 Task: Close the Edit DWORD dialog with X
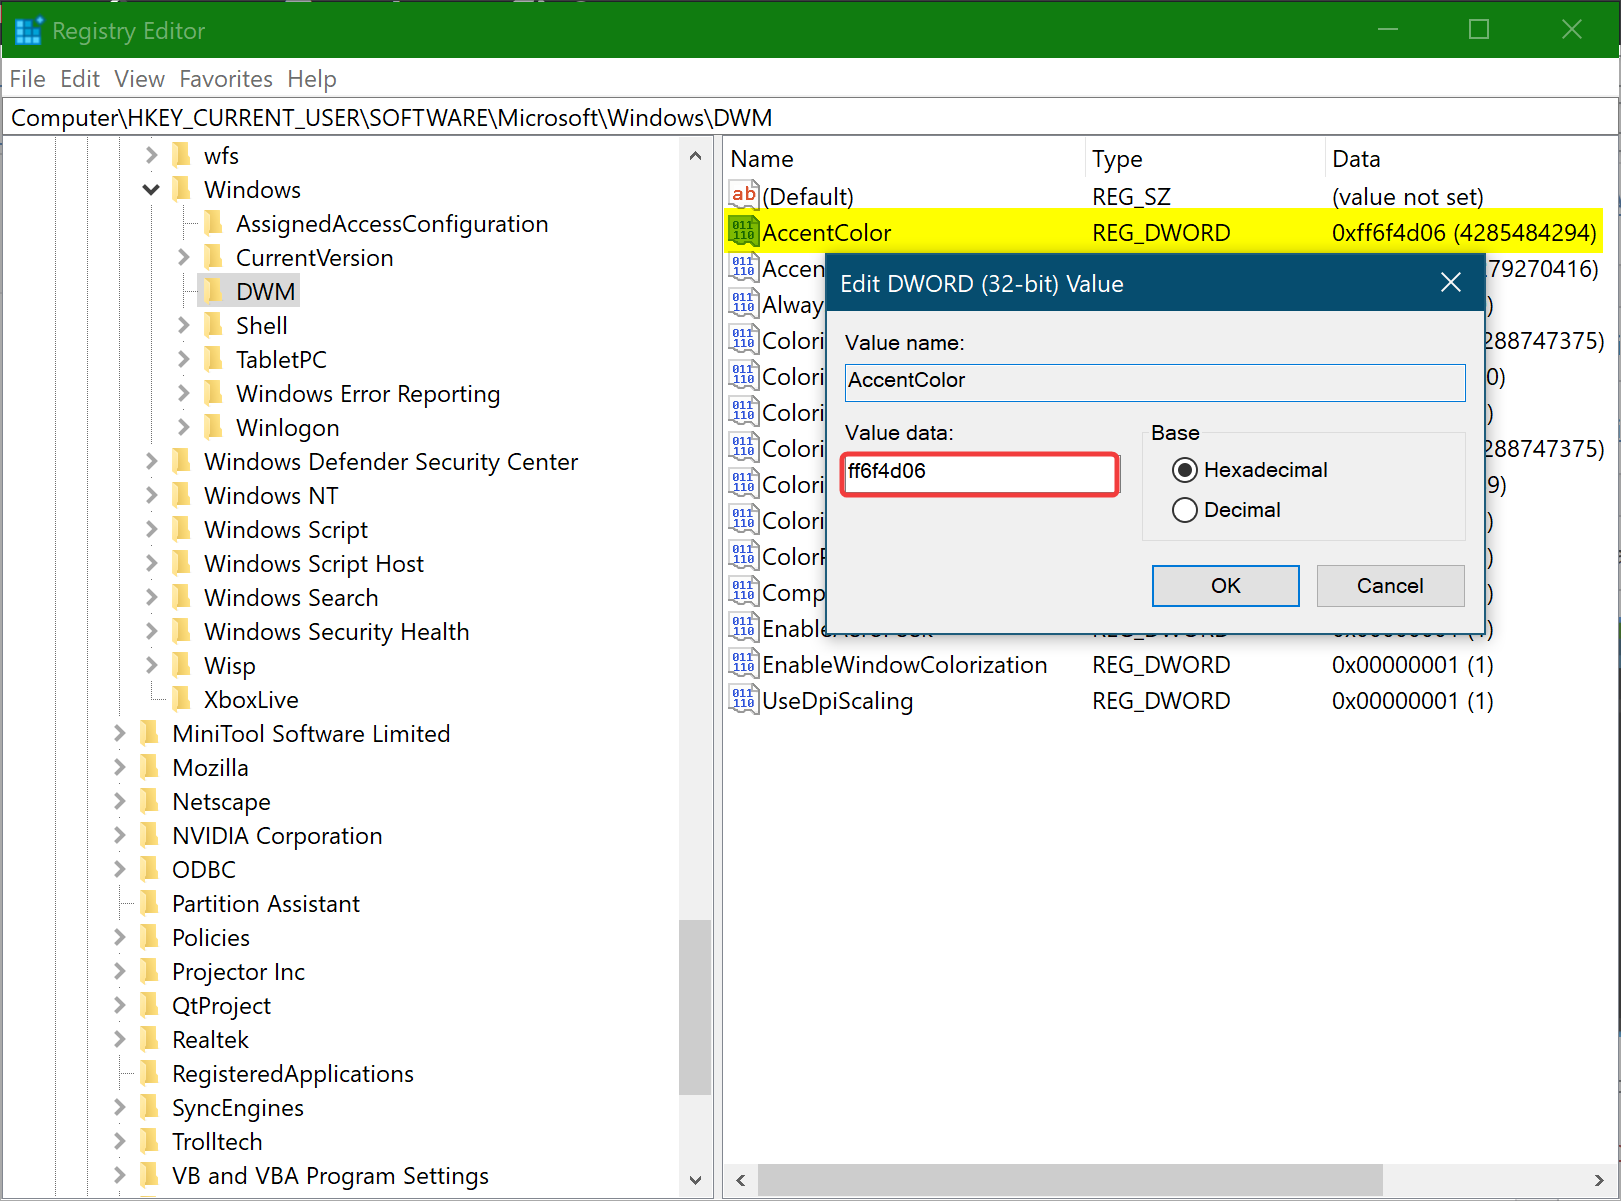pyautogui.click(x=1451, y=283)
